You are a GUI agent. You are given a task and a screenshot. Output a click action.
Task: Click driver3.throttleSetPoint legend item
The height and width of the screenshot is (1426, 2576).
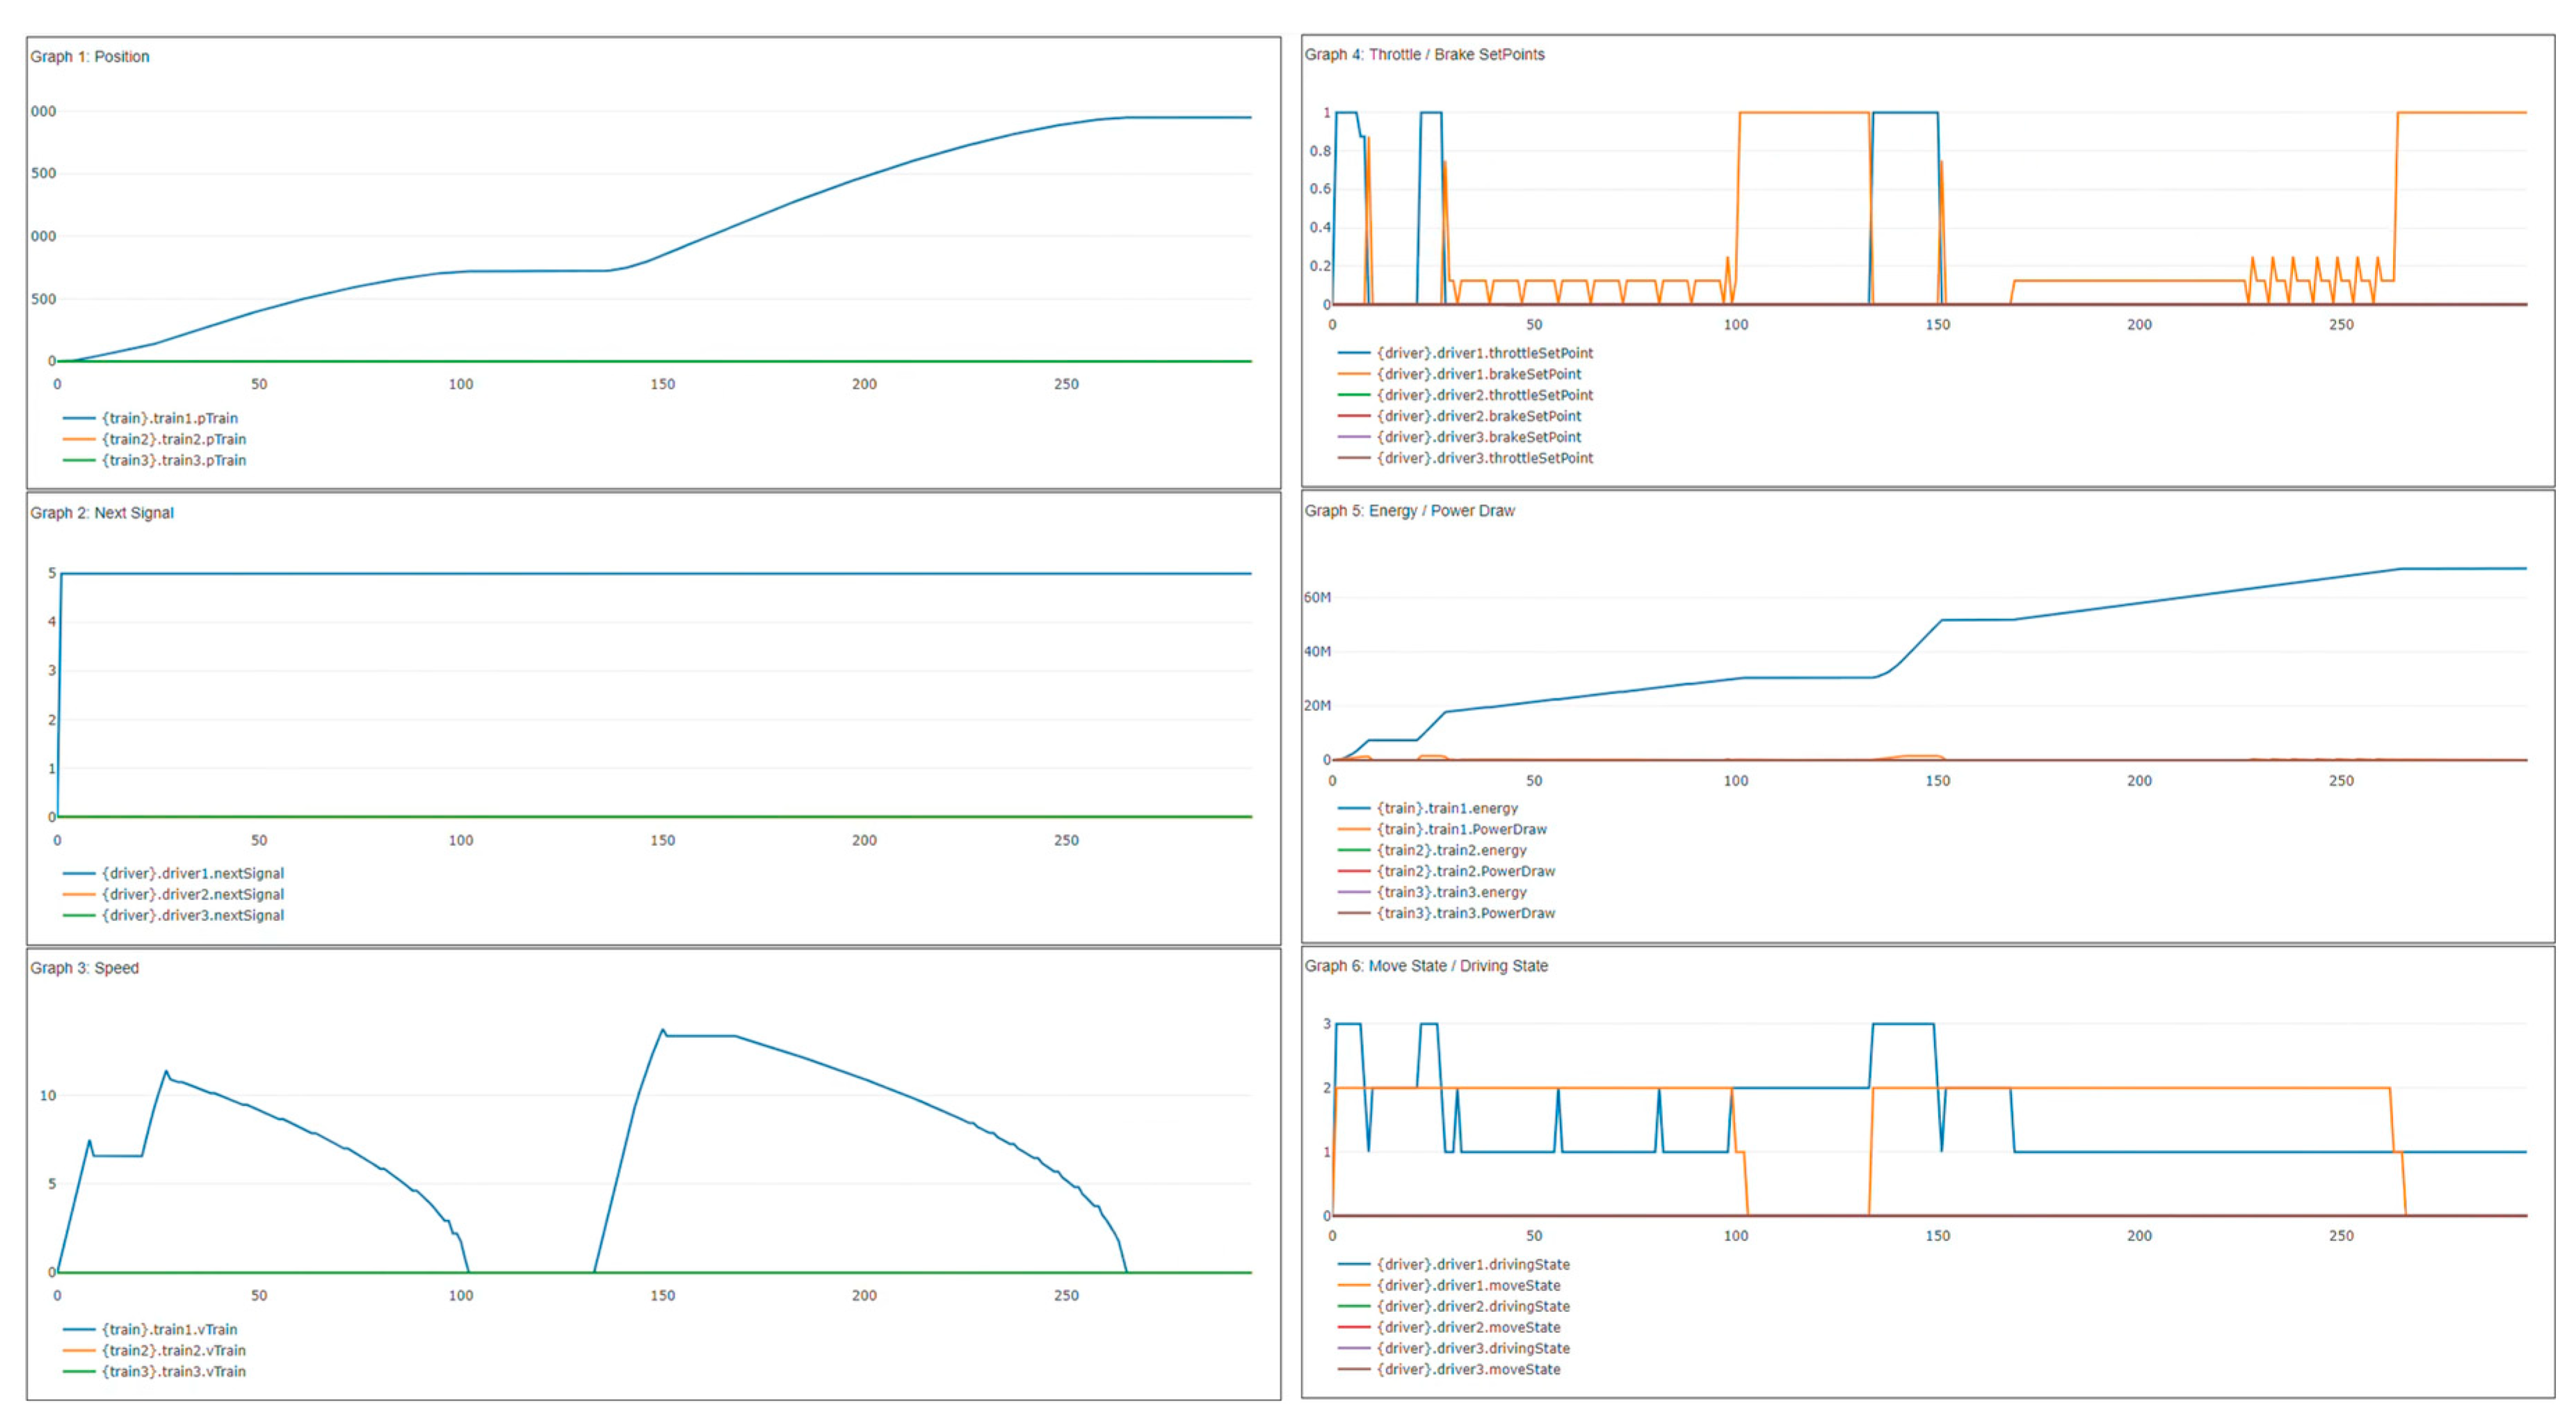tap(1466, 458)
